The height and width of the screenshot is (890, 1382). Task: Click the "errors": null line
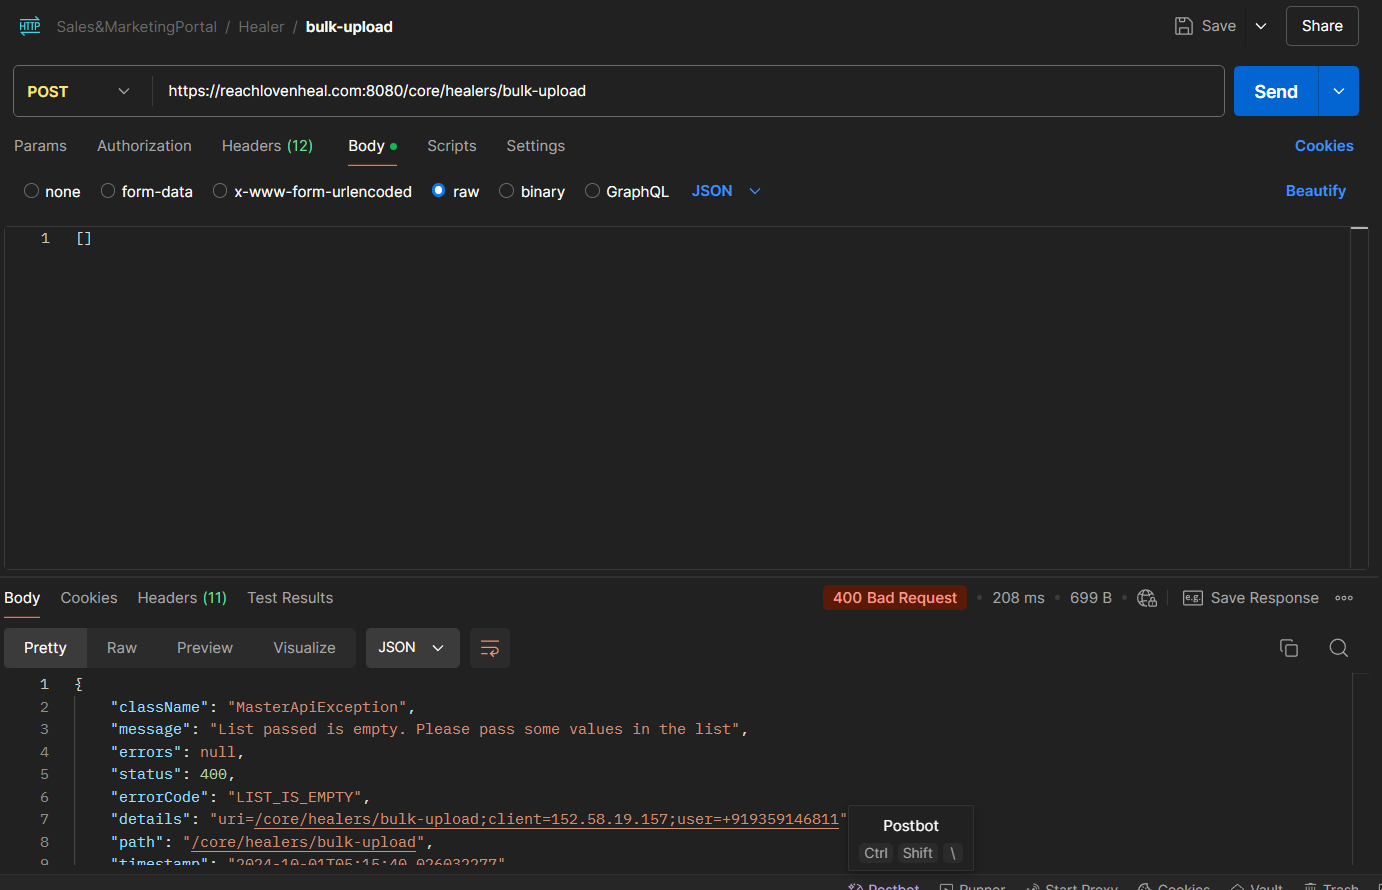point(176,752)
